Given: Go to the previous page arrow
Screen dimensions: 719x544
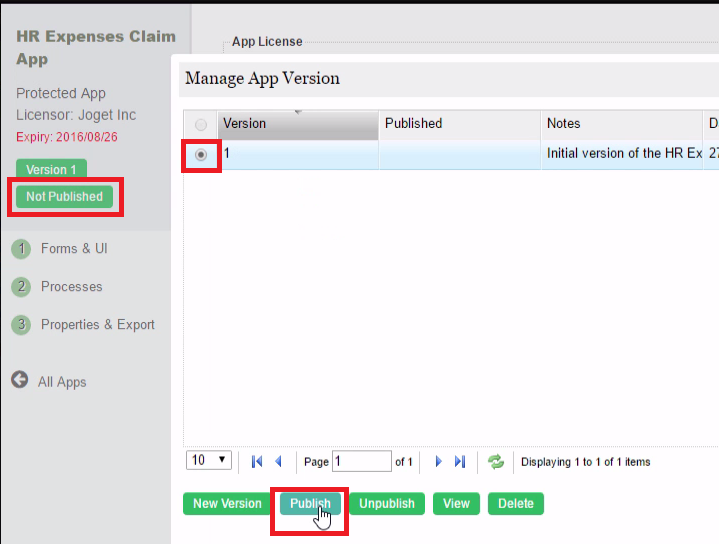Looking at the screenshot, I should click(278, 461).
